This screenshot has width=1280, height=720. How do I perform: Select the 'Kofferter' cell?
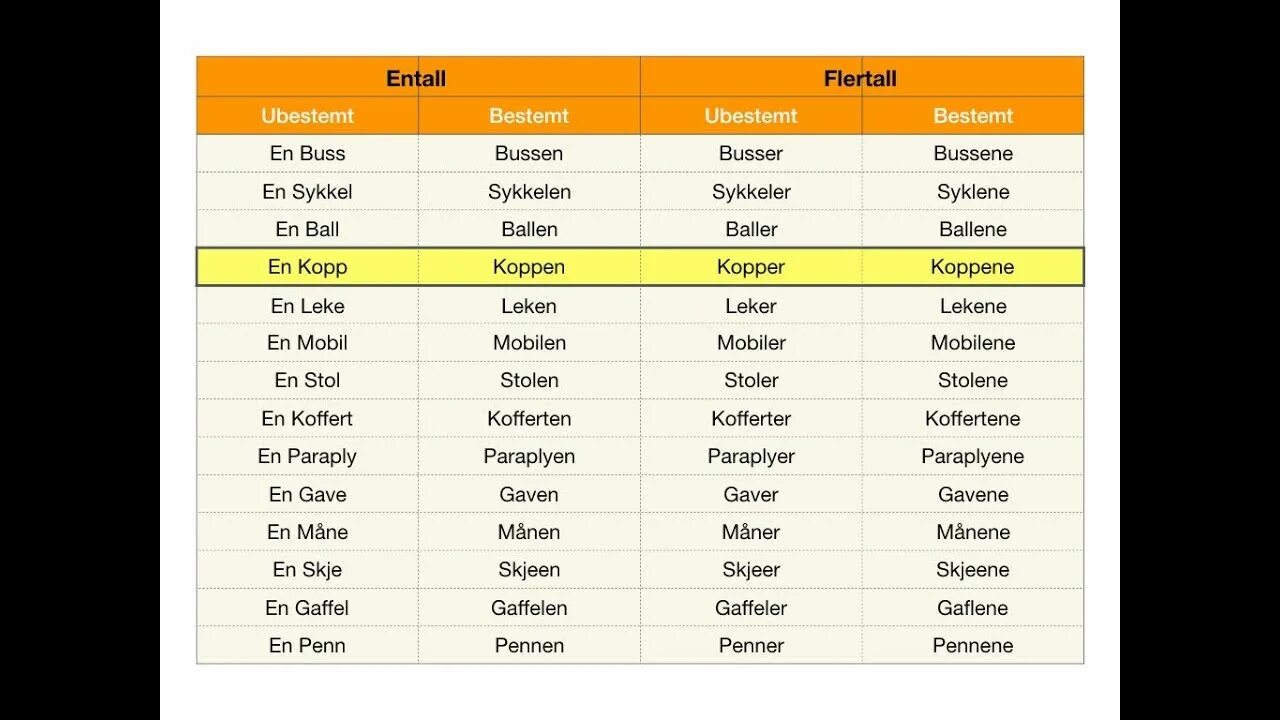(751, 419)
